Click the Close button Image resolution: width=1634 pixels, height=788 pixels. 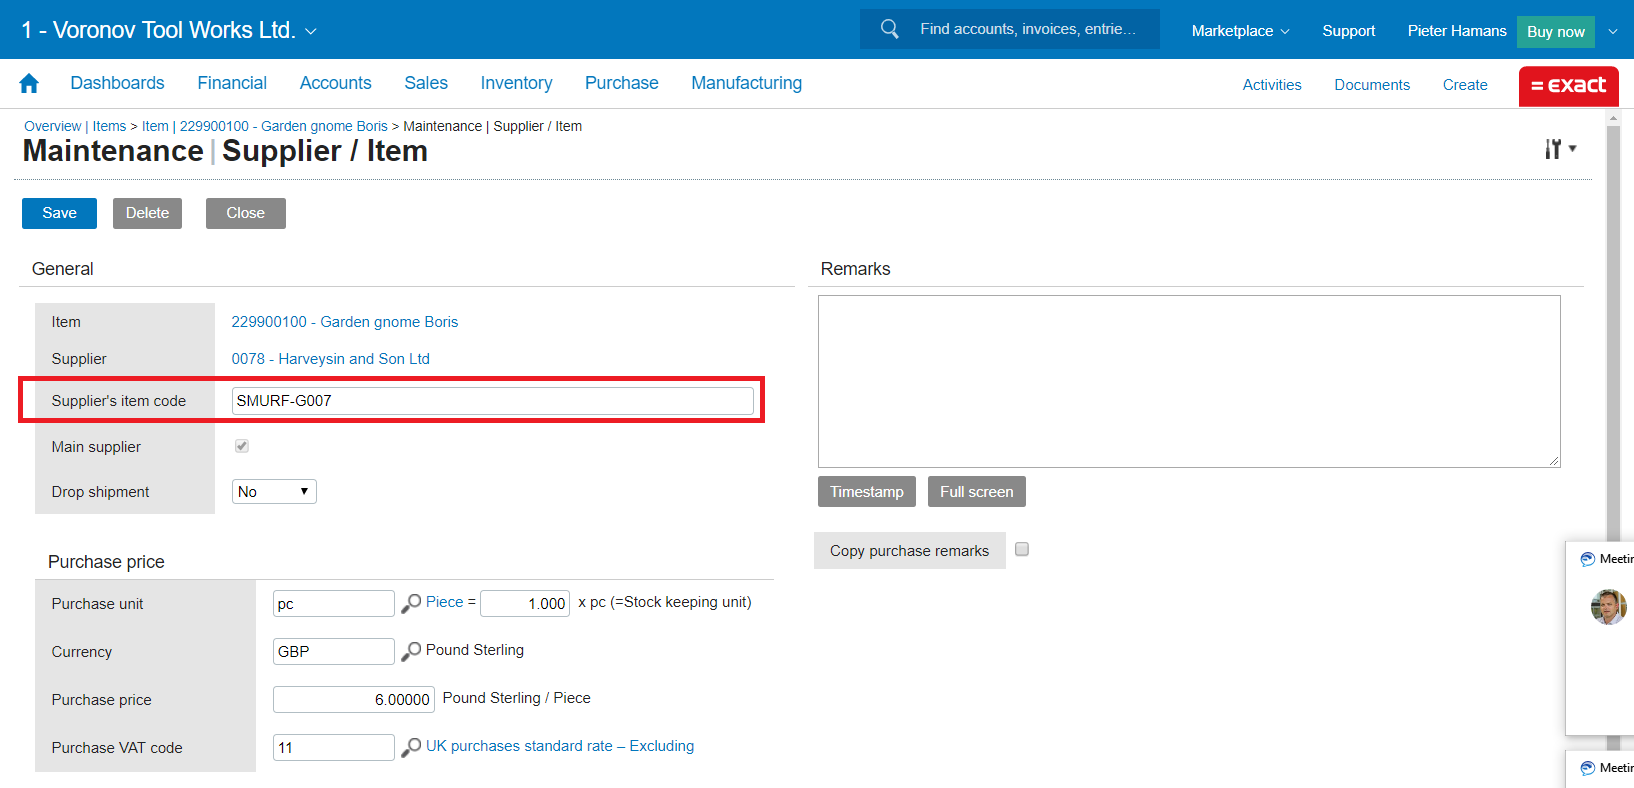point(246,213)
